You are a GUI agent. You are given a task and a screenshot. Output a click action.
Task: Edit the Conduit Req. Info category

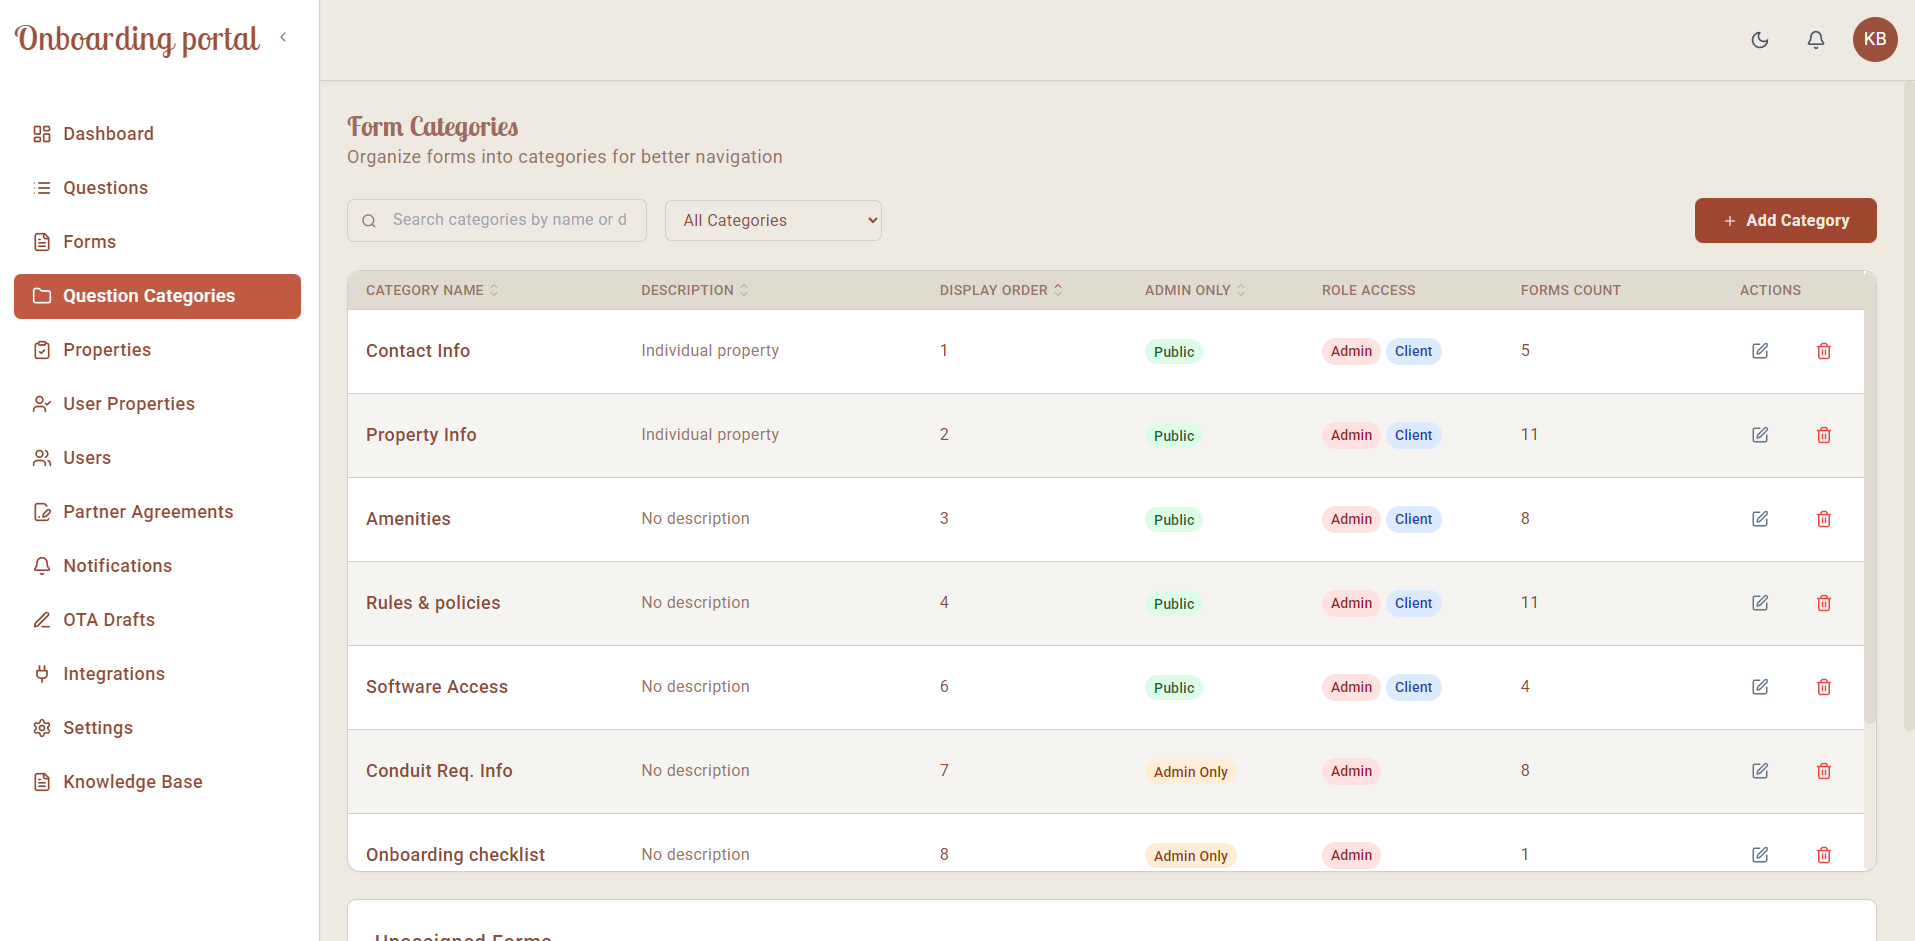(1760, 771)
